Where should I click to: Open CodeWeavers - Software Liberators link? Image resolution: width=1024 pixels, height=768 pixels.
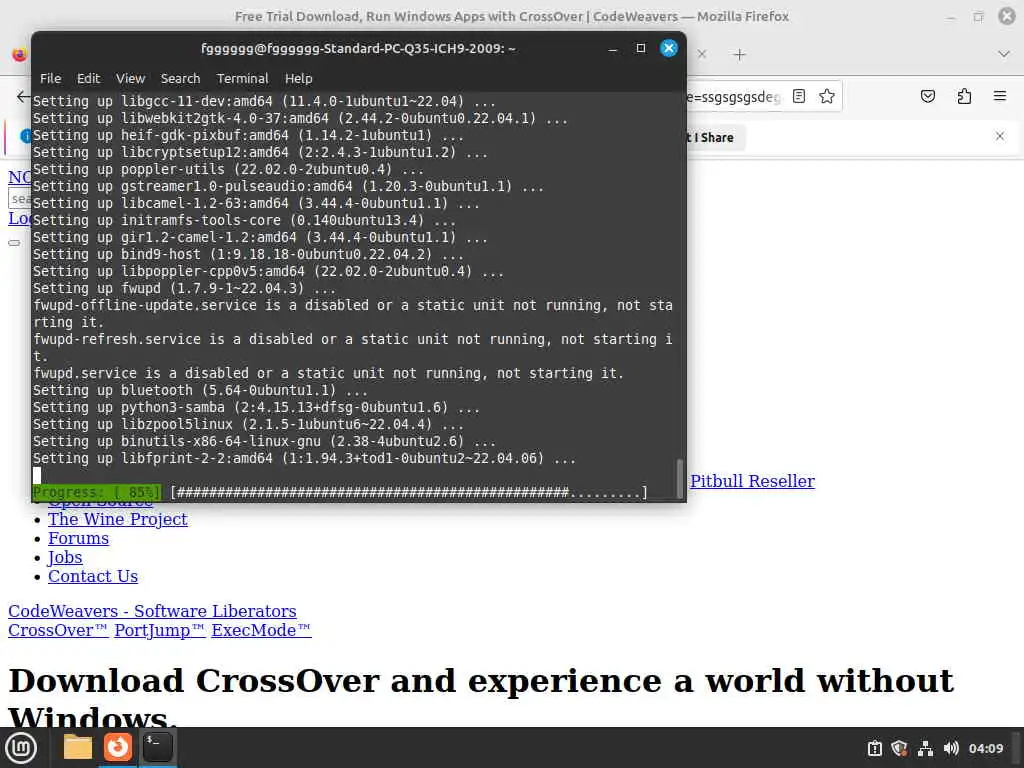point(152,611)
